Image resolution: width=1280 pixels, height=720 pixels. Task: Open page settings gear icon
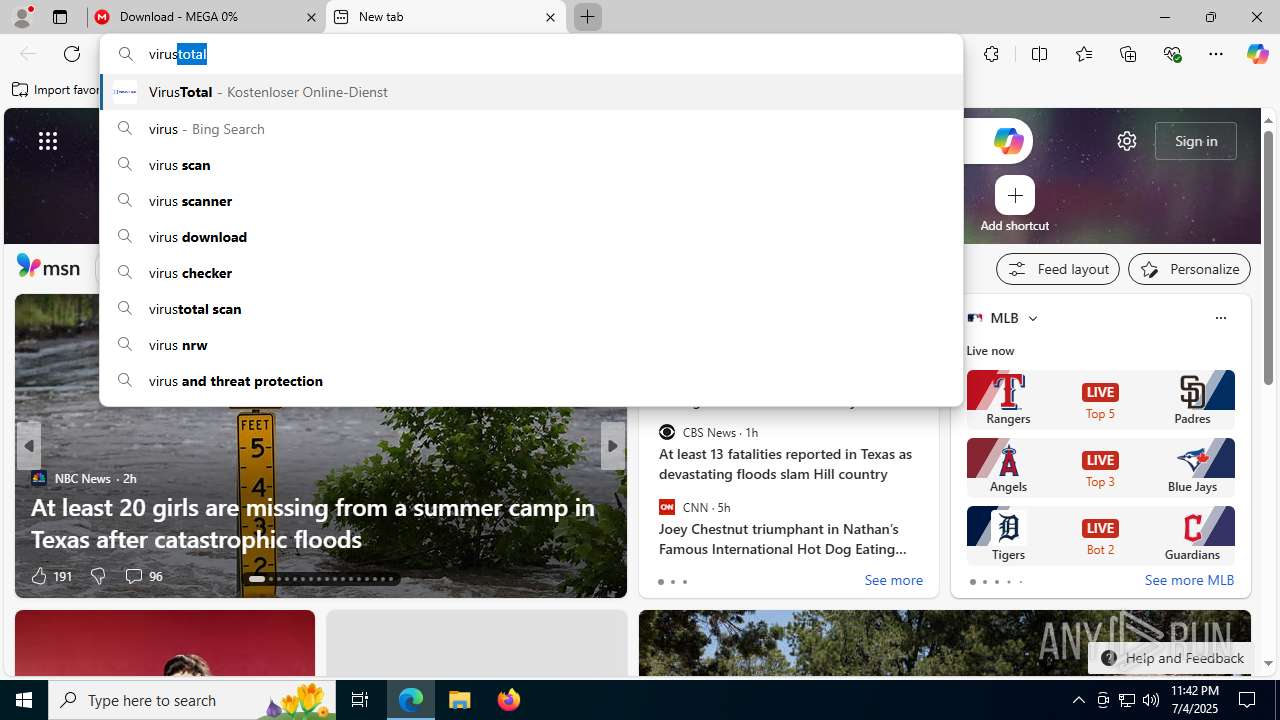click(x=1127, y=141)
